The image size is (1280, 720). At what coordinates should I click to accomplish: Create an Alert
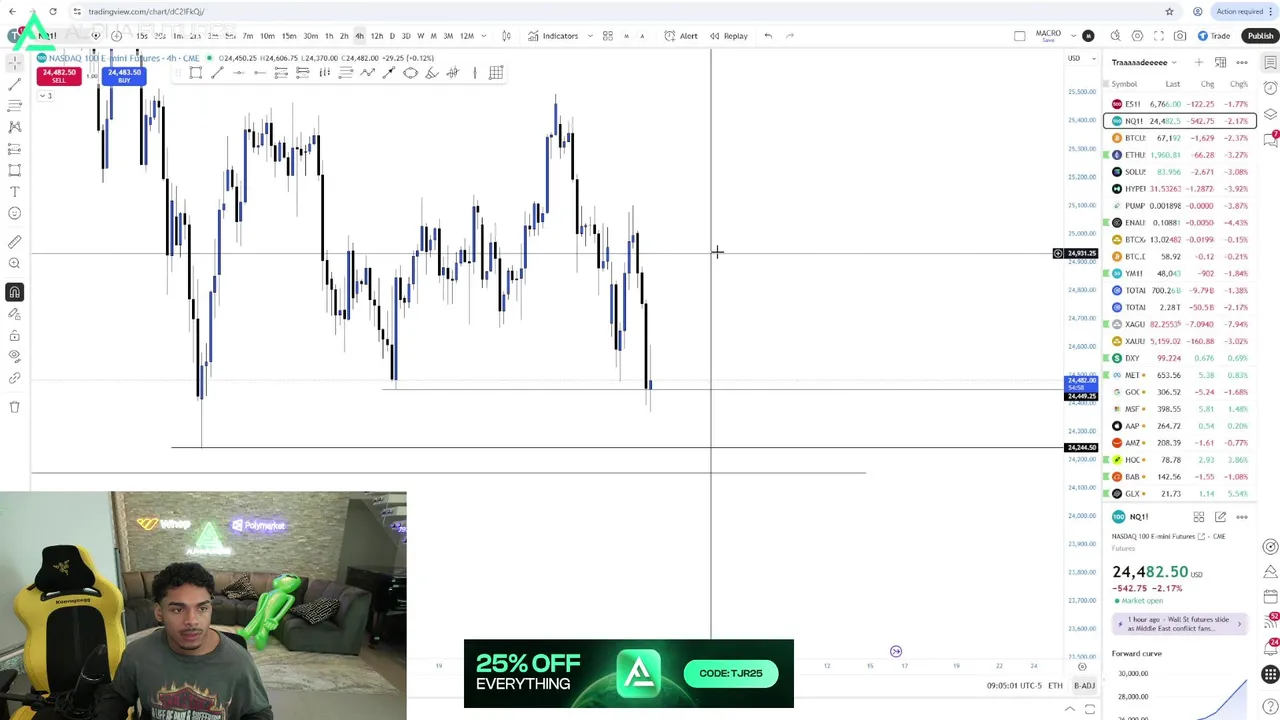(x=682, y=36)
